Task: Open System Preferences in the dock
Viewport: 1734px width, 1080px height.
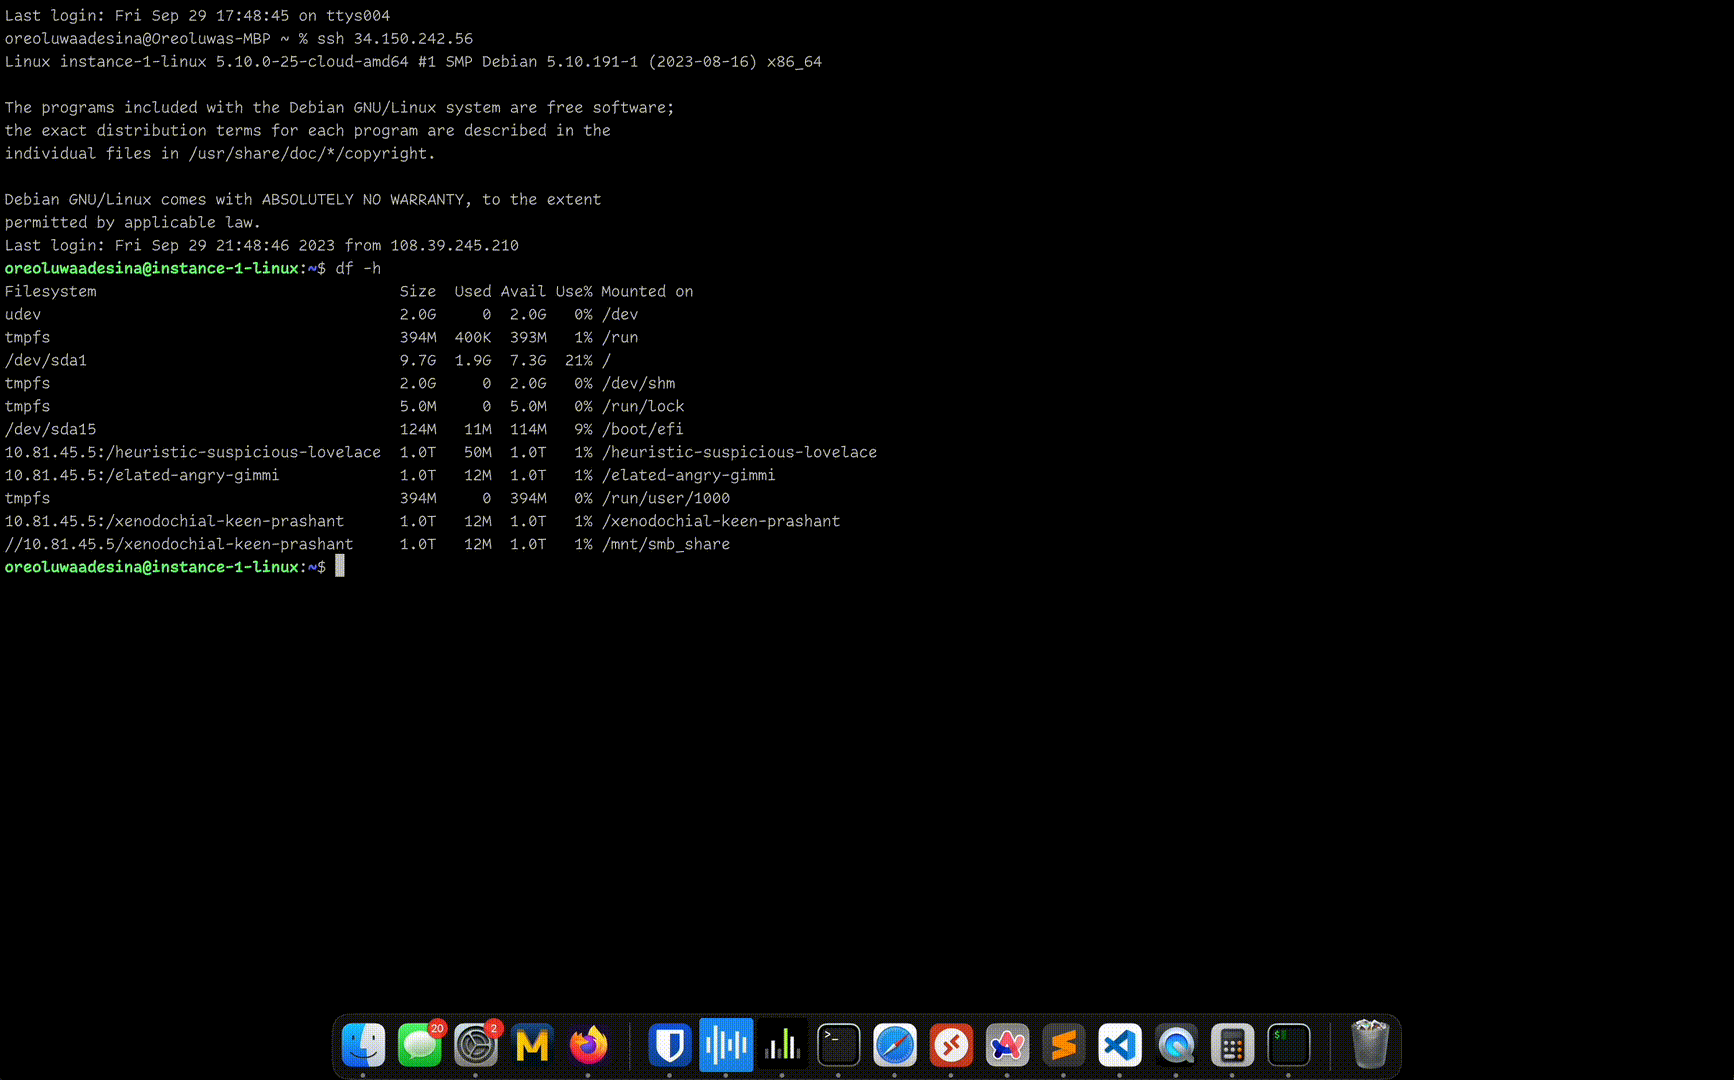Action: pyautogui.click(x=476, y=1046)
